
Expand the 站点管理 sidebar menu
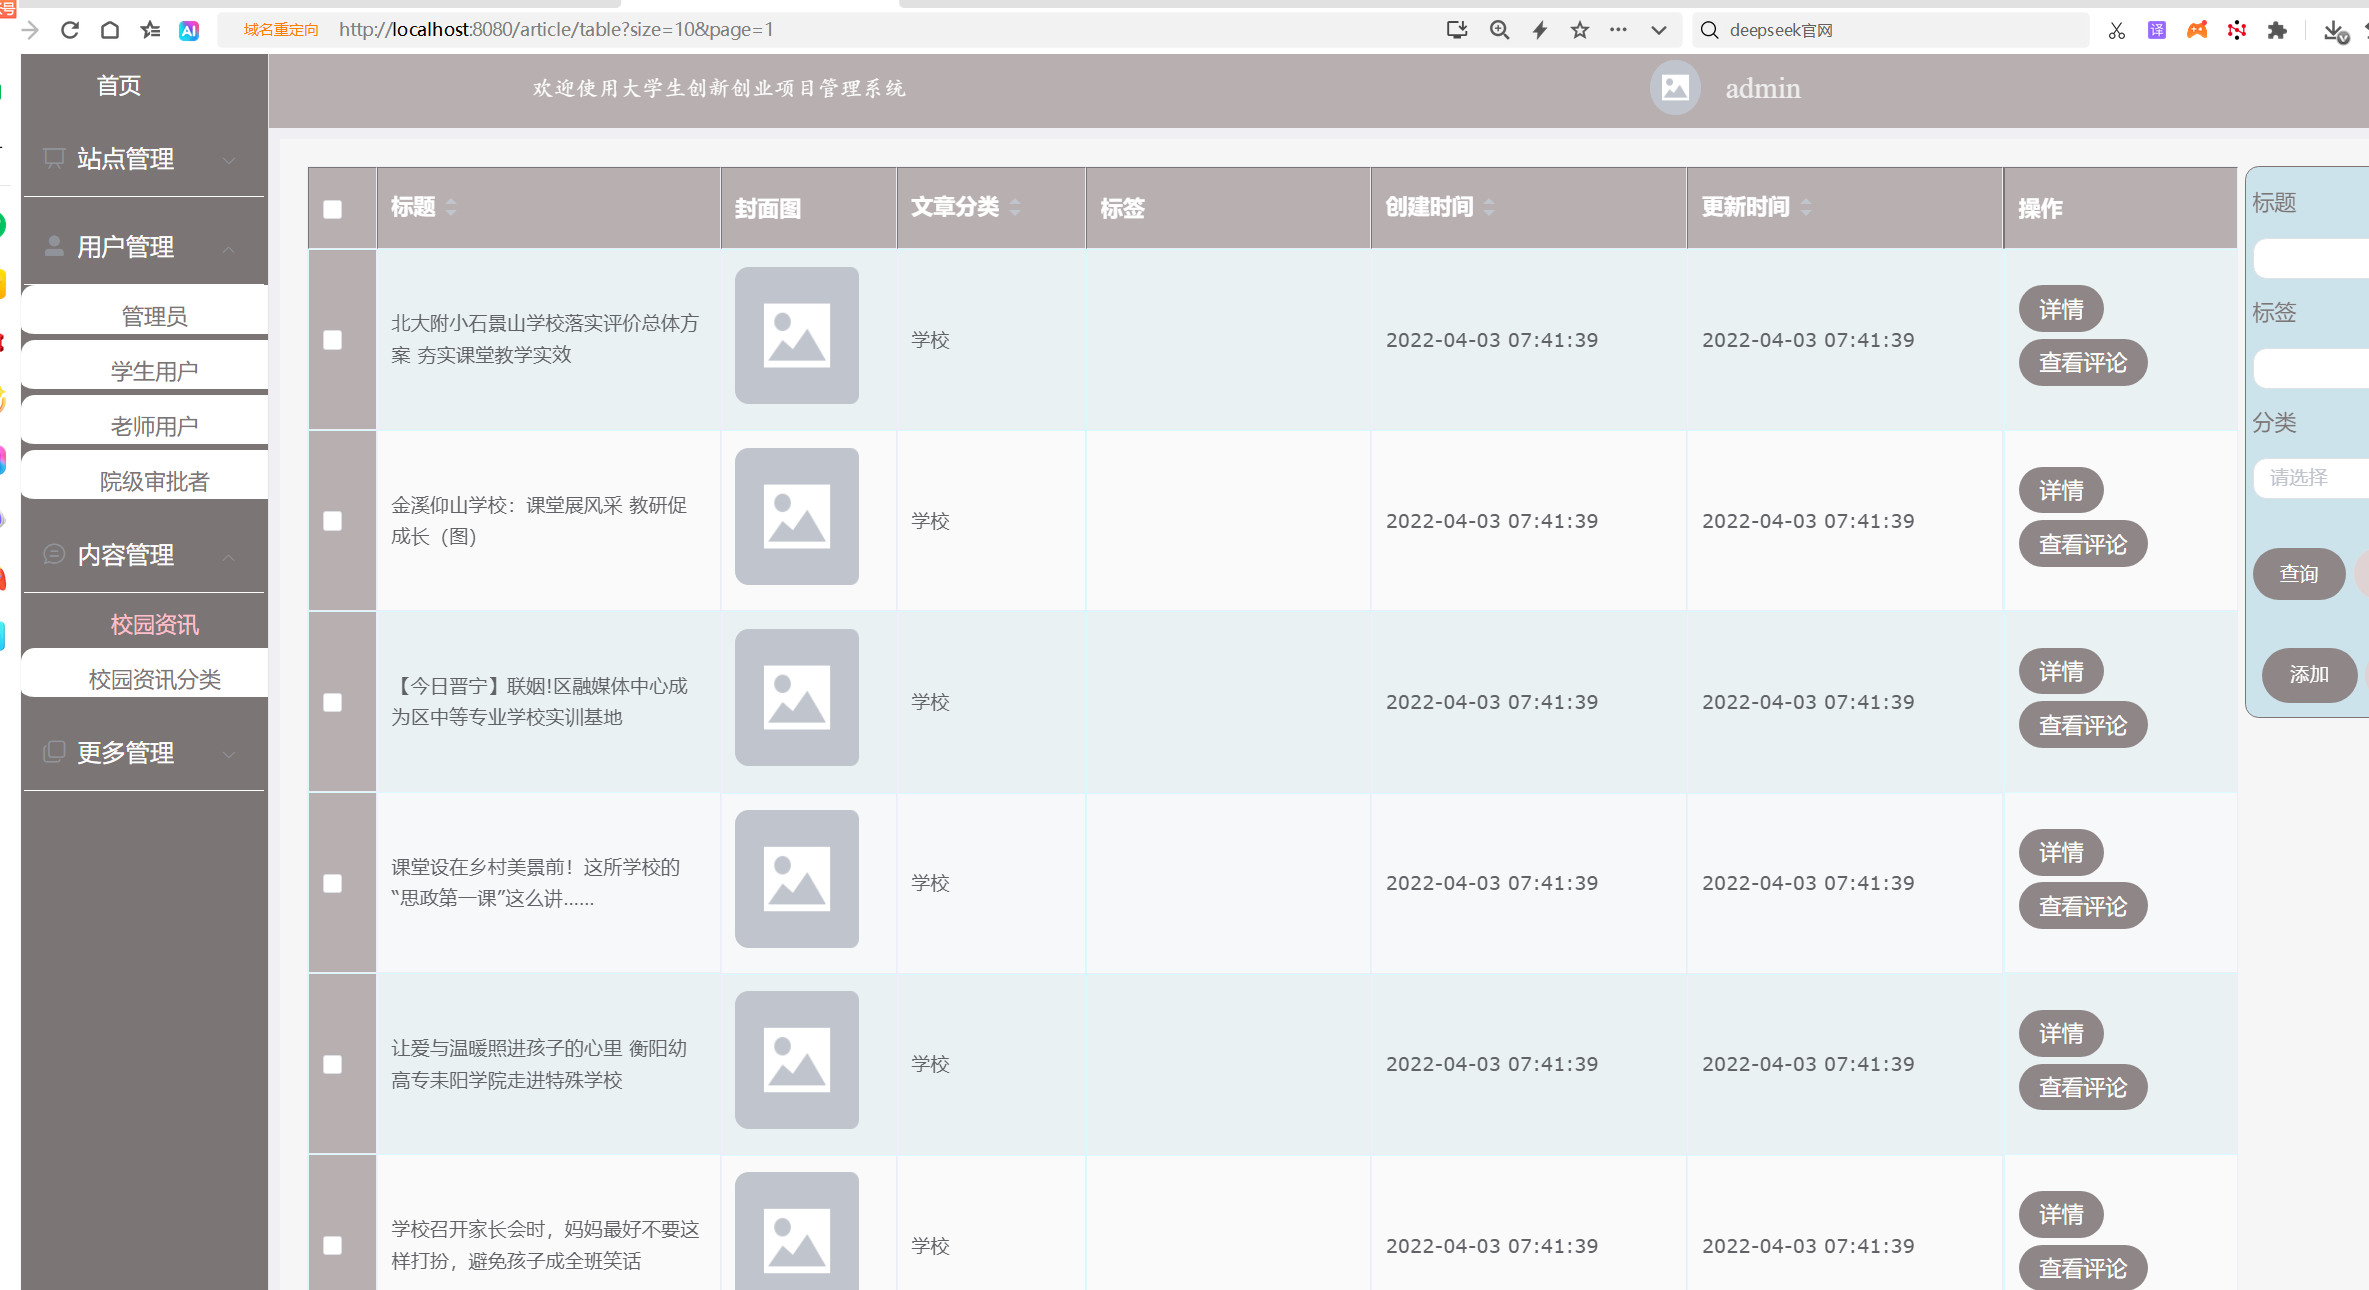pyautogui.click(x=144, y=159)
